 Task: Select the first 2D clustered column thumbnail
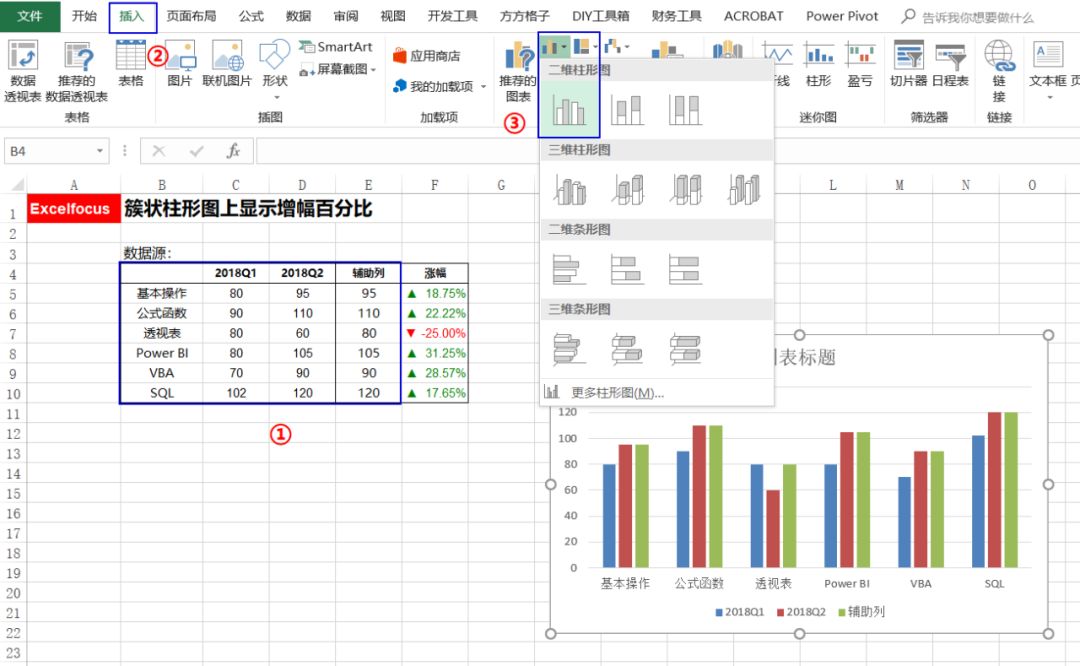[568, 108]
